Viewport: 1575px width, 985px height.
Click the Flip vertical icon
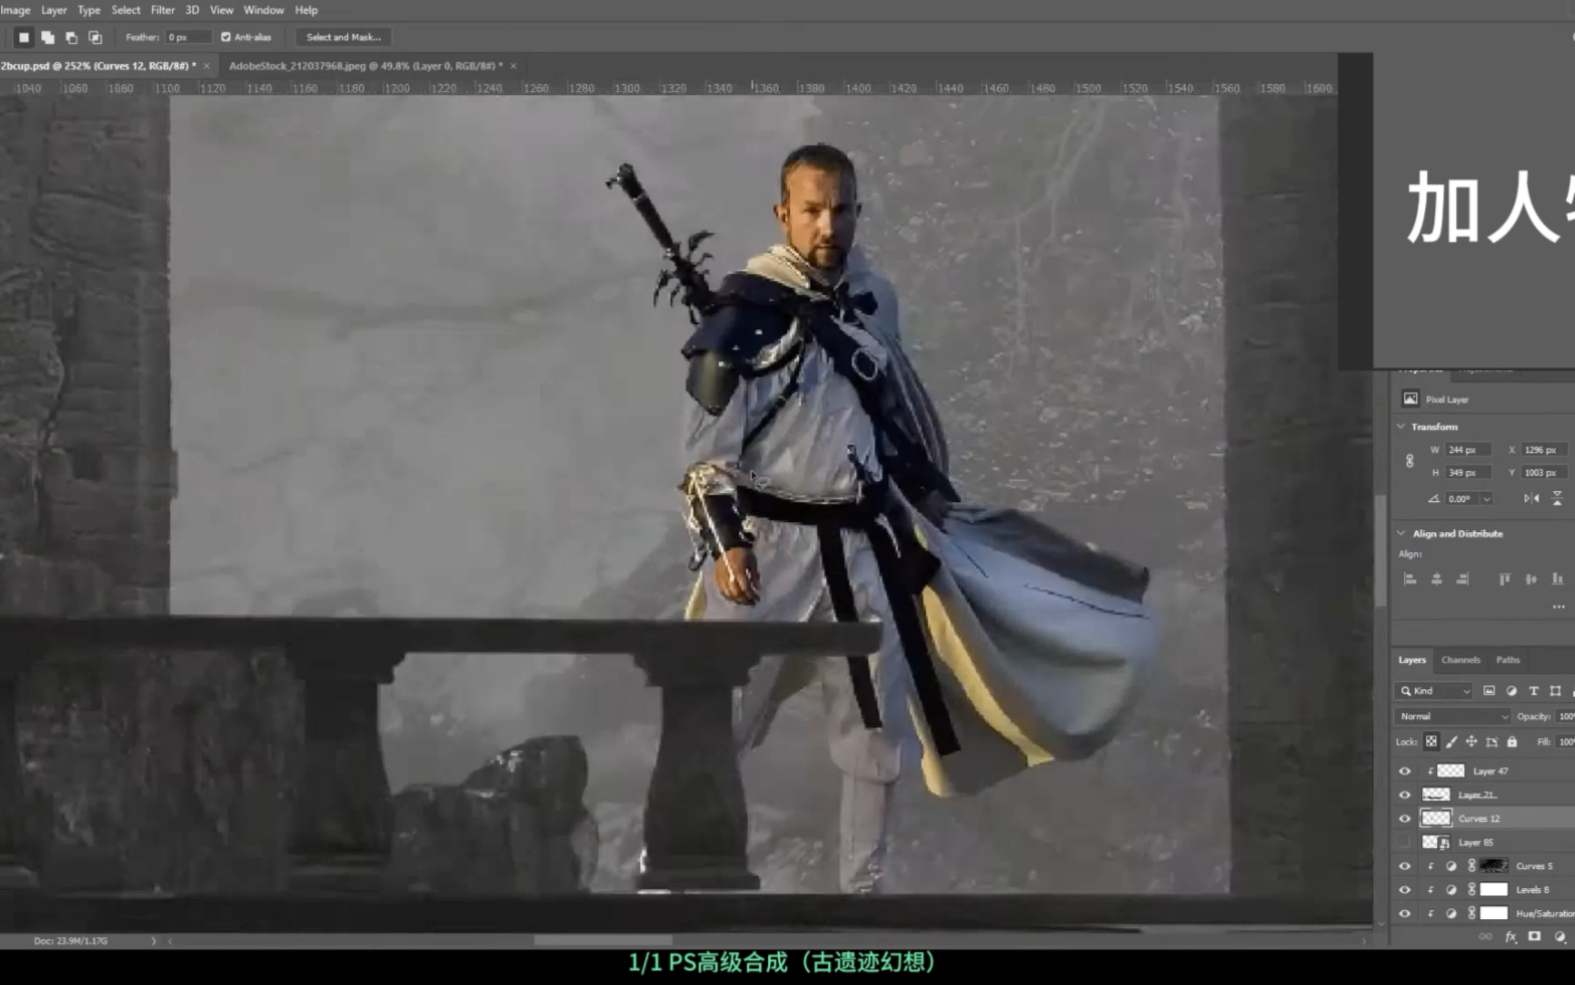pyautogui.click(x=1557, y=498)
